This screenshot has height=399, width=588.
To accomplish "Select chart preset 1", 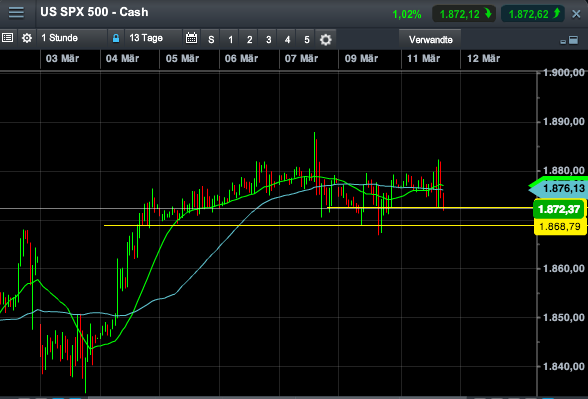I will tap(230, 39).
